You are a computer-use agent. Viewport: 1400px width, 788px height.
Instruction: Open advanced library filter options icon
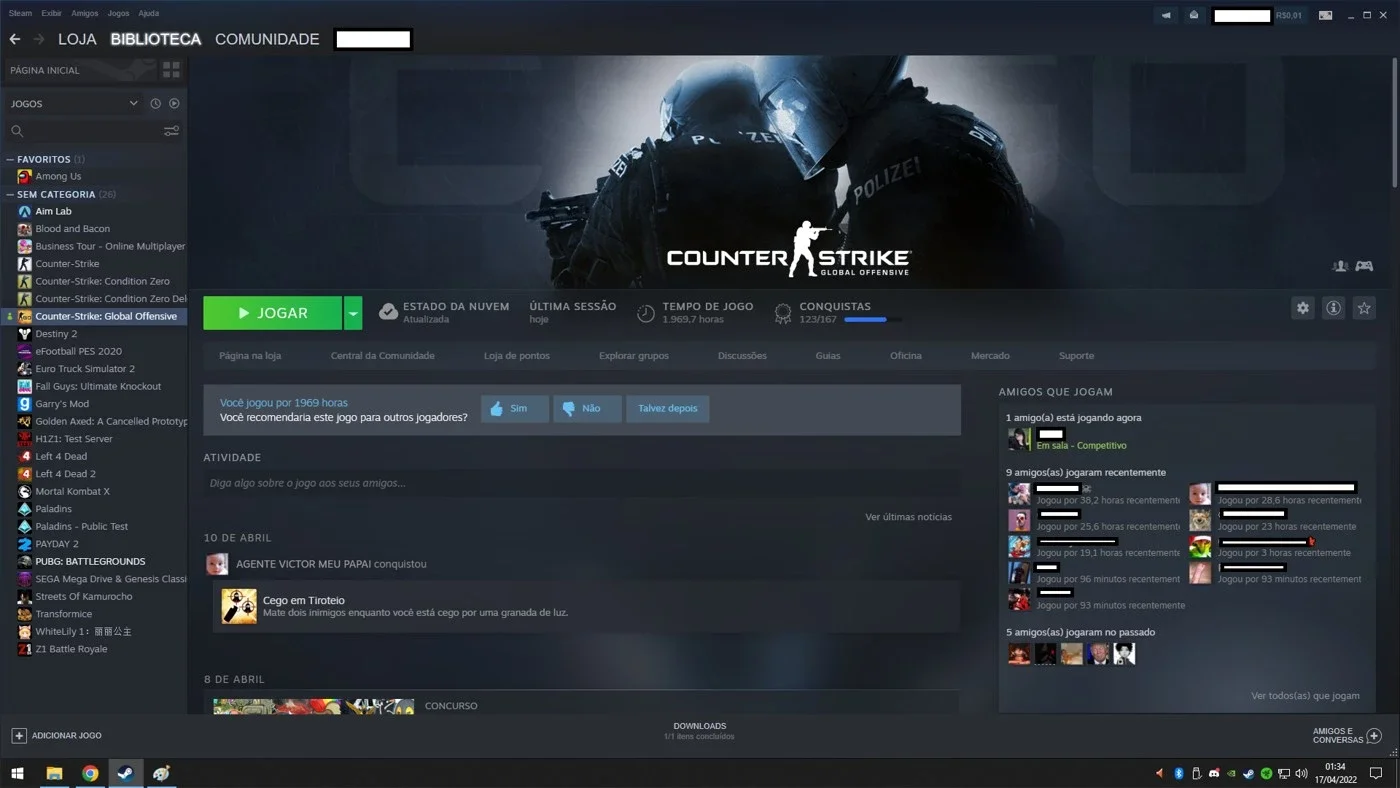pyautogui.click(x=172, y=131)
